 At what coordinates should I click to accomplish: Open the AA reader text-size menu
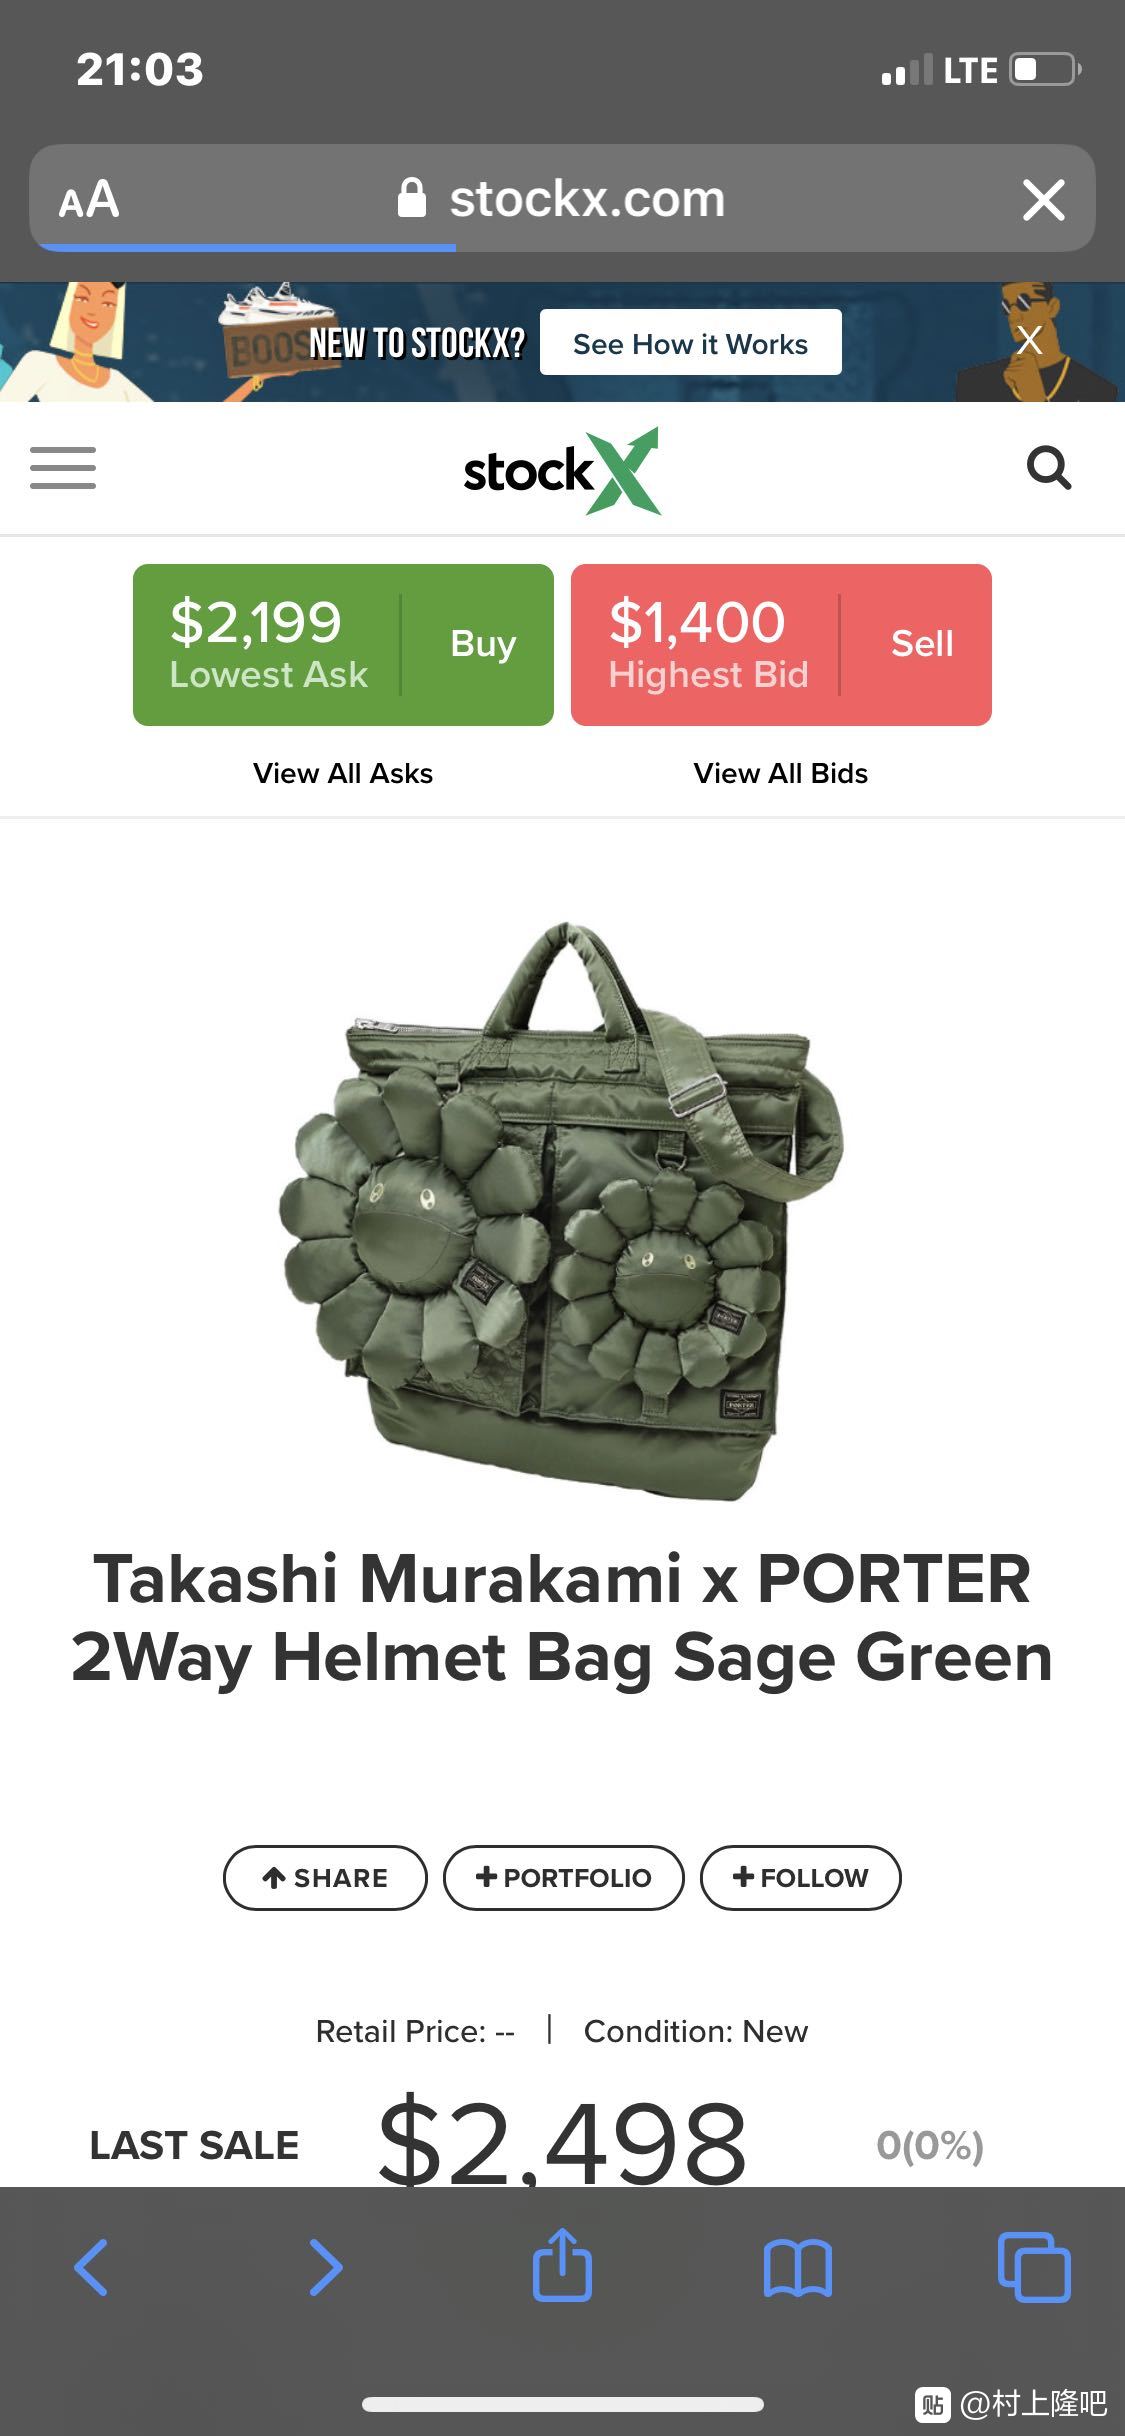89,199
